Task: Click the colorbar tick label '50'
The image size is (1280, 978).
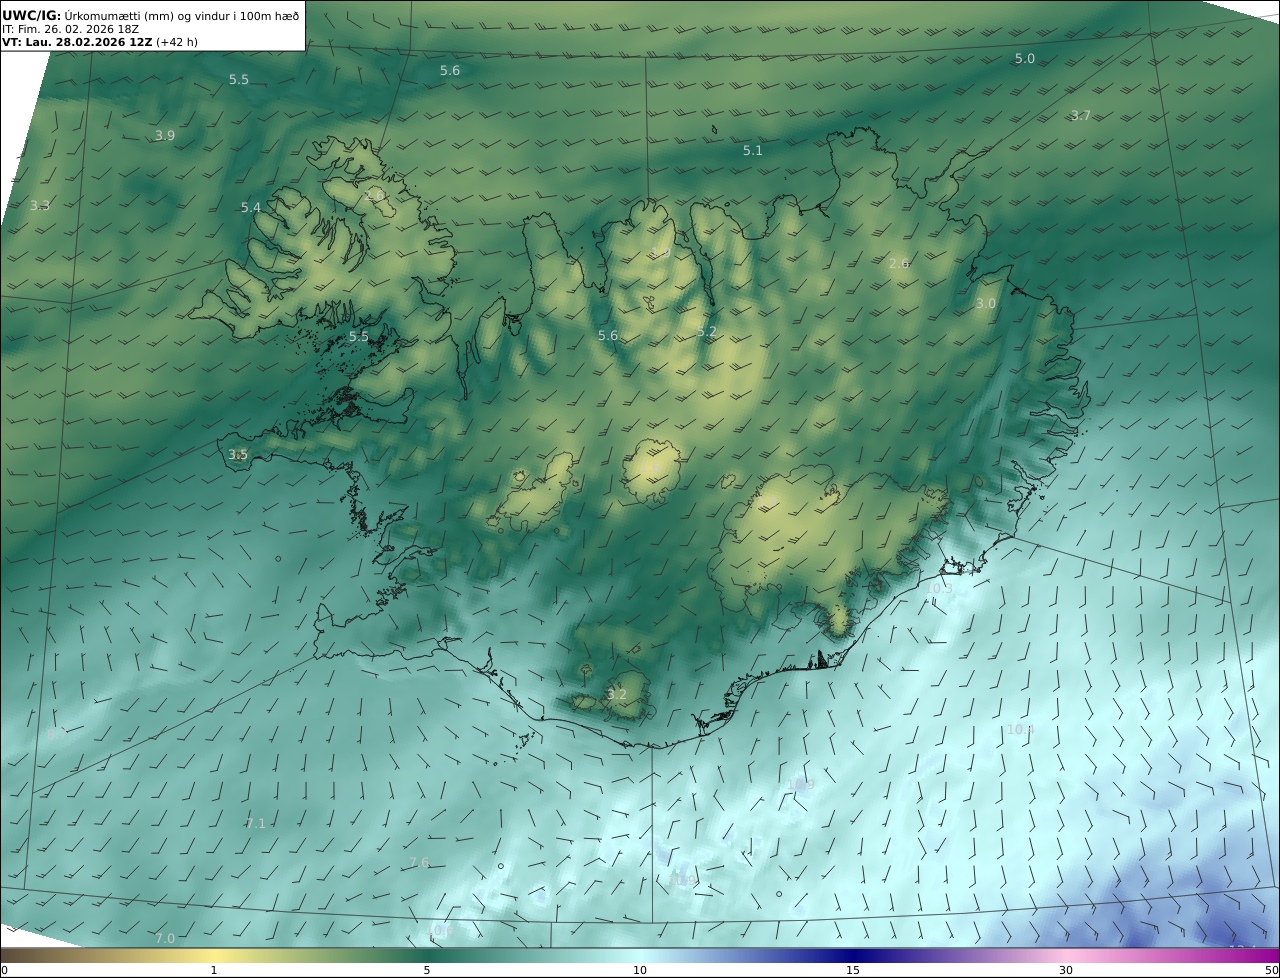Action: [1272, 970]
